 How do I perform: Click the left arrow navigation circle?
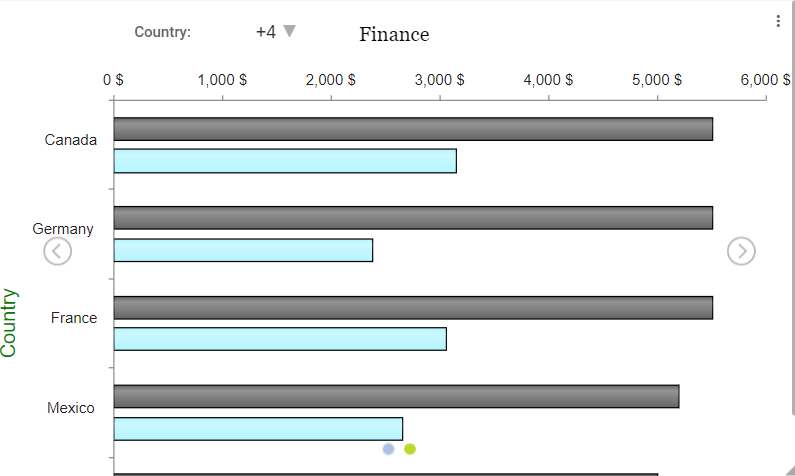click(x=58, y=252)
